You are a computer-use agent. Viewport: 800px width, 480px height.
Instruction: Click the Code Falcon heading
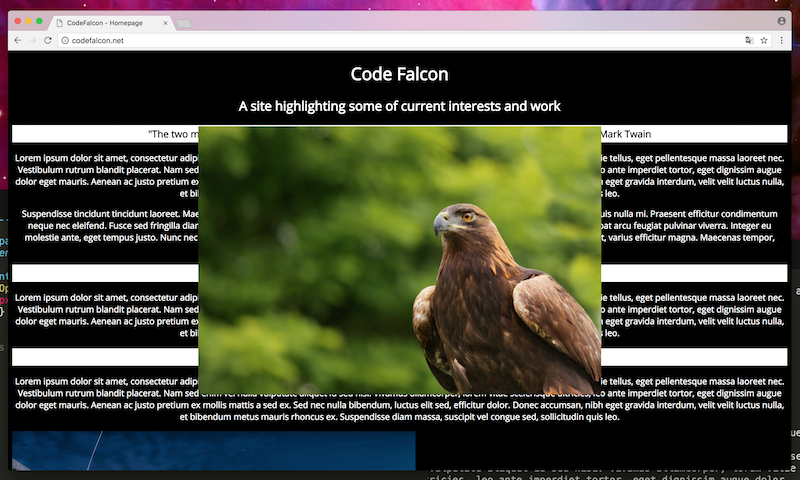[399, 74]
